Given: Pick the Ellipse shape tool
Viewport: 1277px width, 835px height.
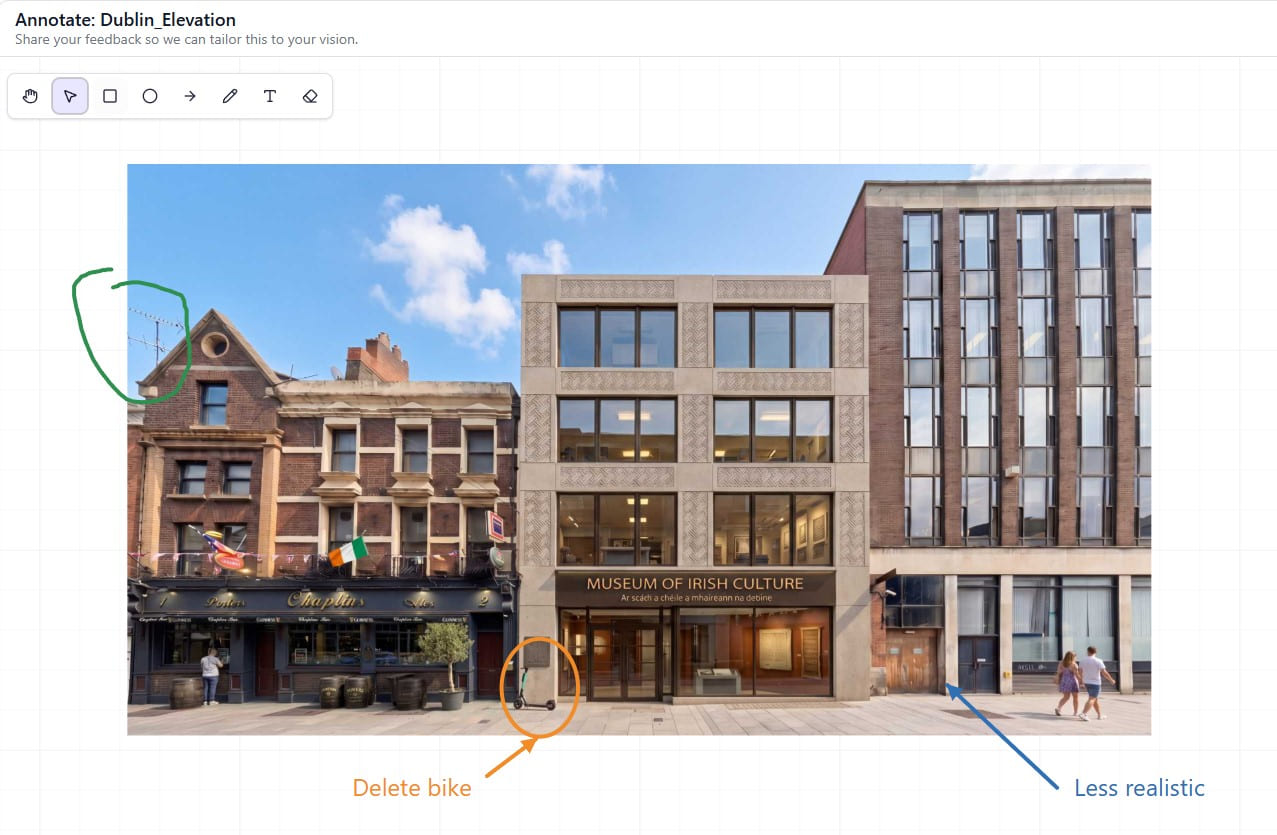Looking at the screenshot, I should (150, 96).
